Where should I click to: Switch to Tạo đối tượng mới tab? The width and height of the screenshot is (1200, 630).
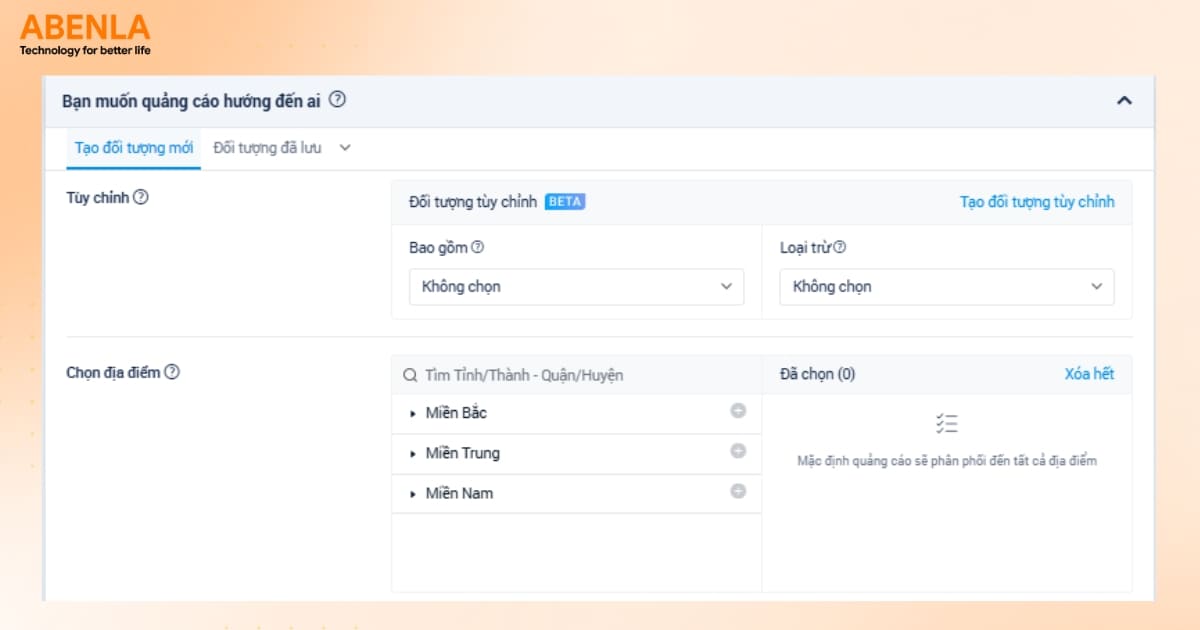(x=134, y=148)
